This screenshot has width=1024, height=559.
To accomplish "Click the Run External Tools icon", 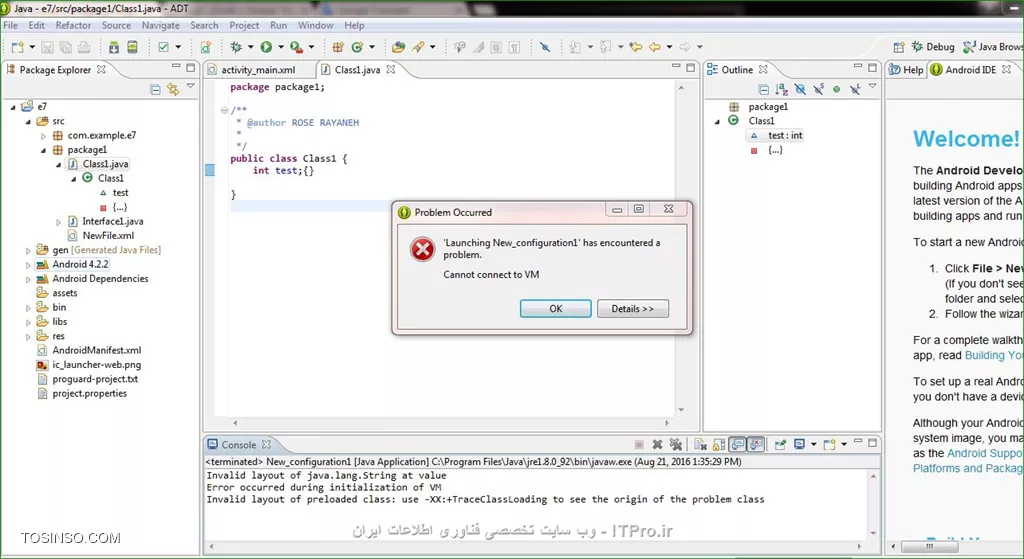I will [296, 47].
